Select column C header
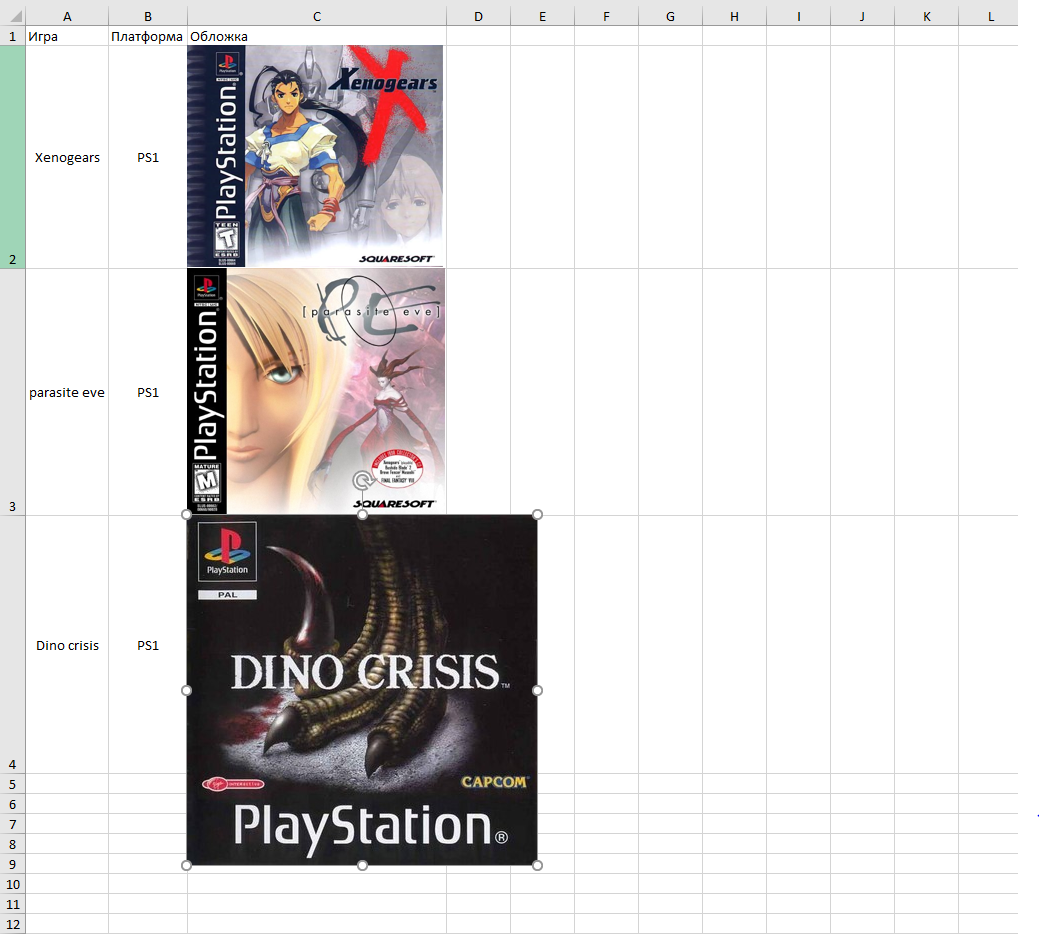The width and height of the screenshot is (1039, 934). pyautogui.click(x=317, y=17)
